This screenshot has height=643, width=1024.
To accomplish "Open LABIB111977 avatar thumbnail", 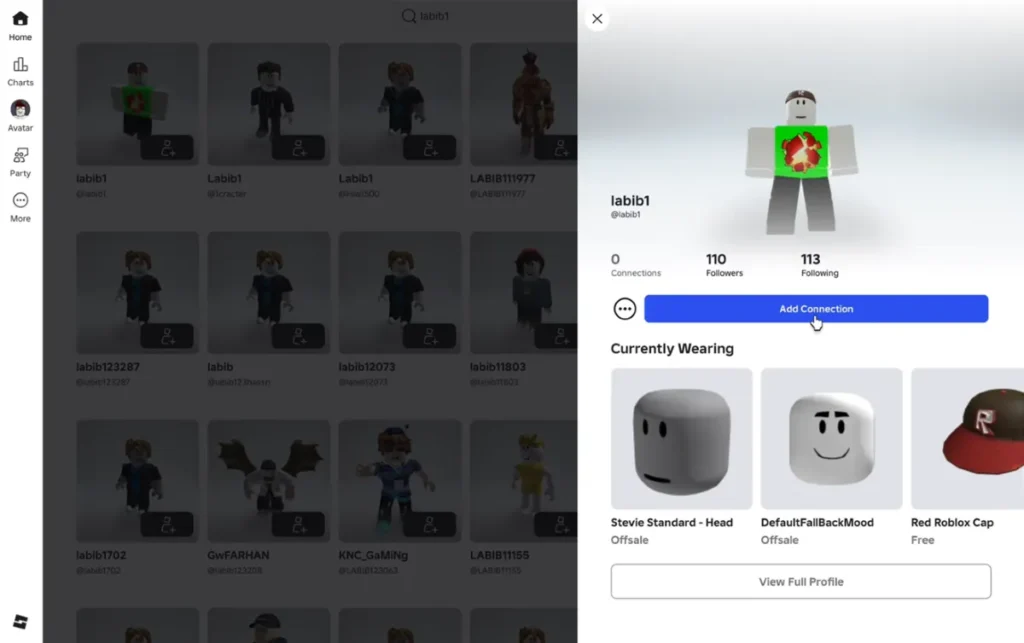I will 524,104.
